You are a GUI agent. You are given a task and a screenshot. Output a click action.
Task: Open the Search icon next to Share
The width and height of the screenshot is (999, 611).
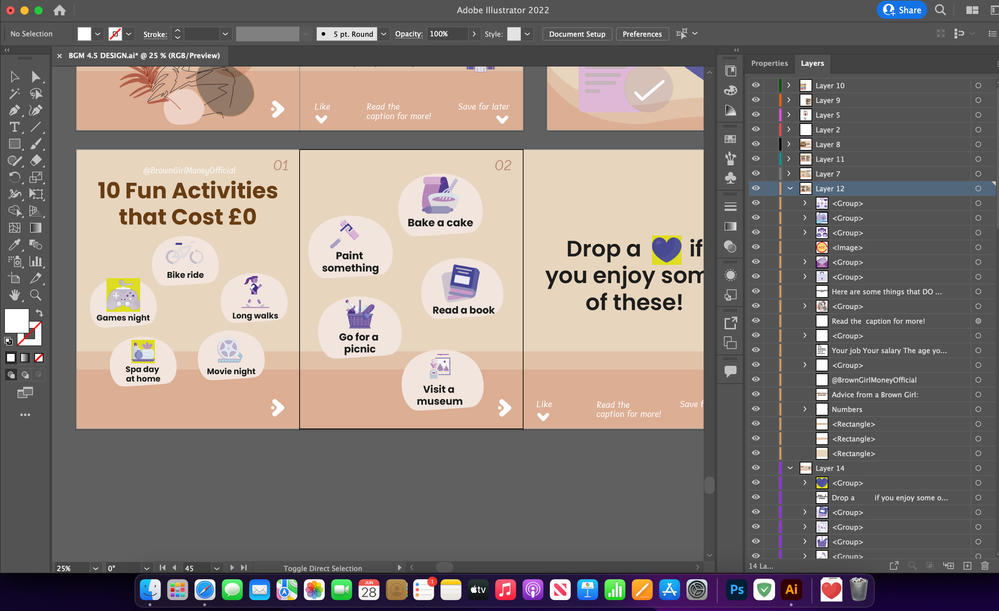pos(940,10)
